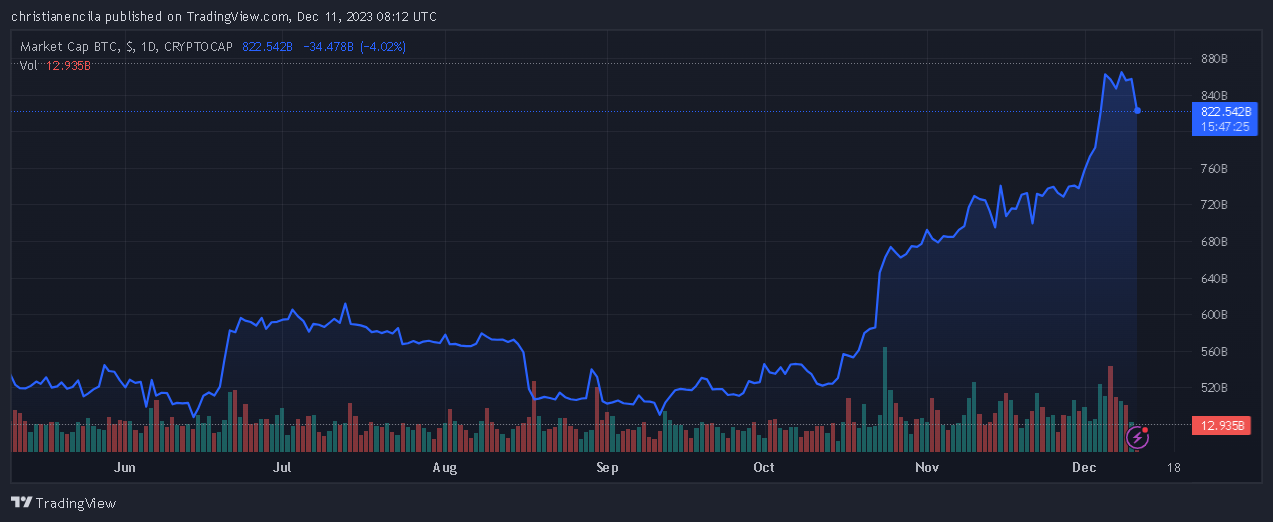1273x522 pixels.
Task: Click the Jul label on time axis
Action: pyautogui.click(x=283, y=467)
